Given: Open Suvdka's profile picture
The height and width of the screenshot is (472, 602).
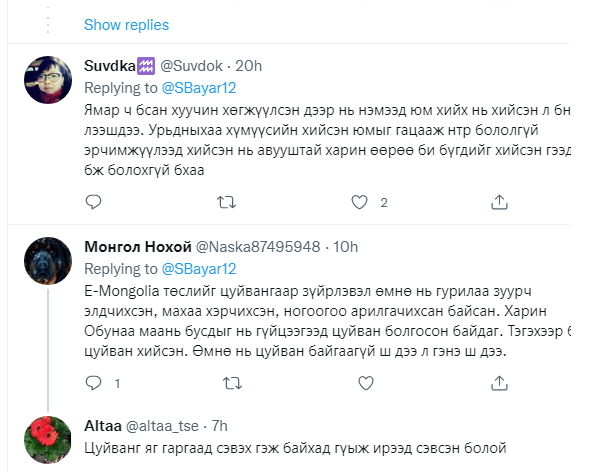Looking at the screenshot, I should pos(46,81).
